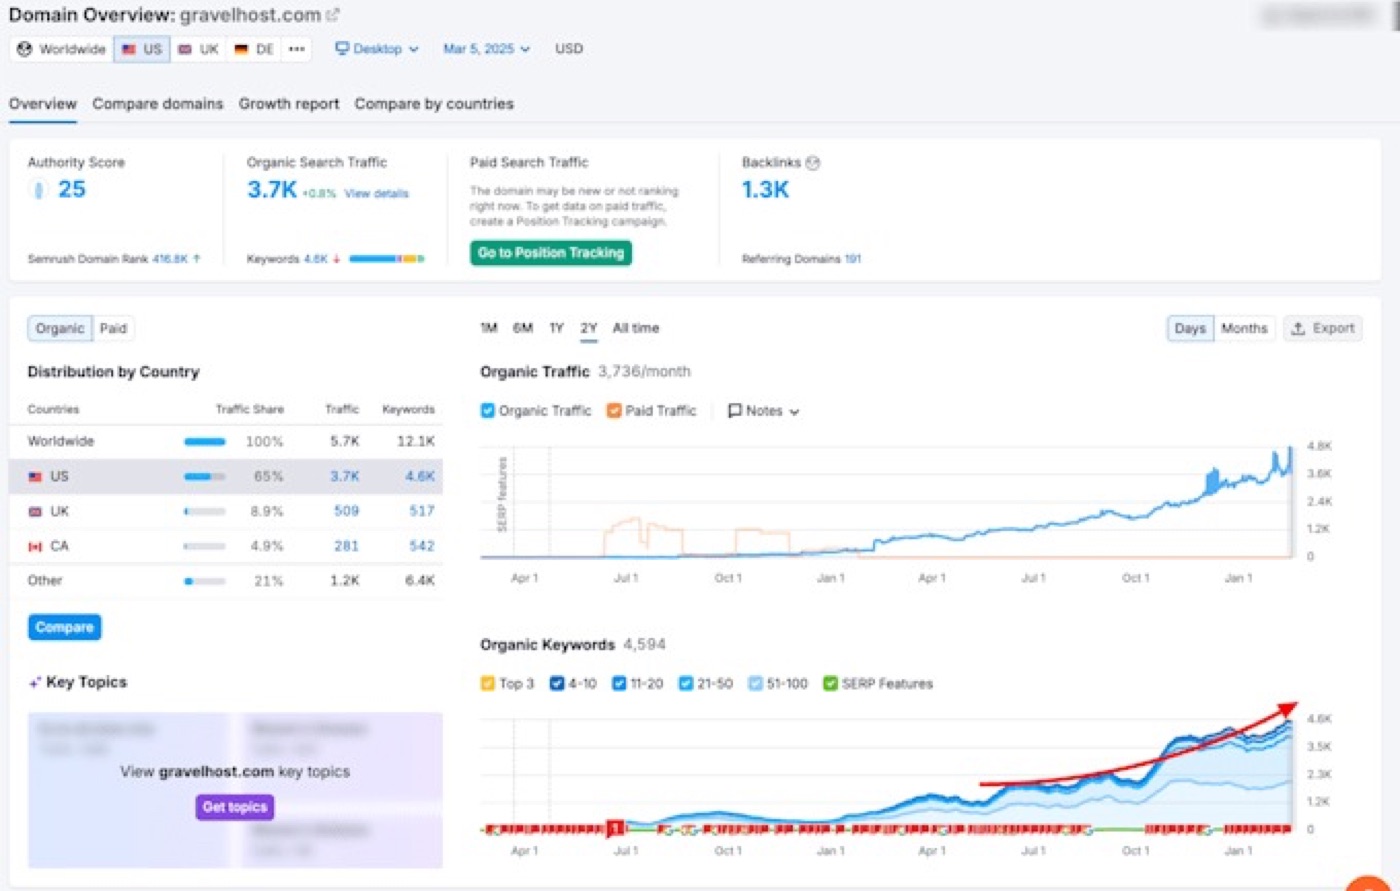Click the blue Compare button
This screenshot has width=1400, height=891.
[x=64, y=628]
